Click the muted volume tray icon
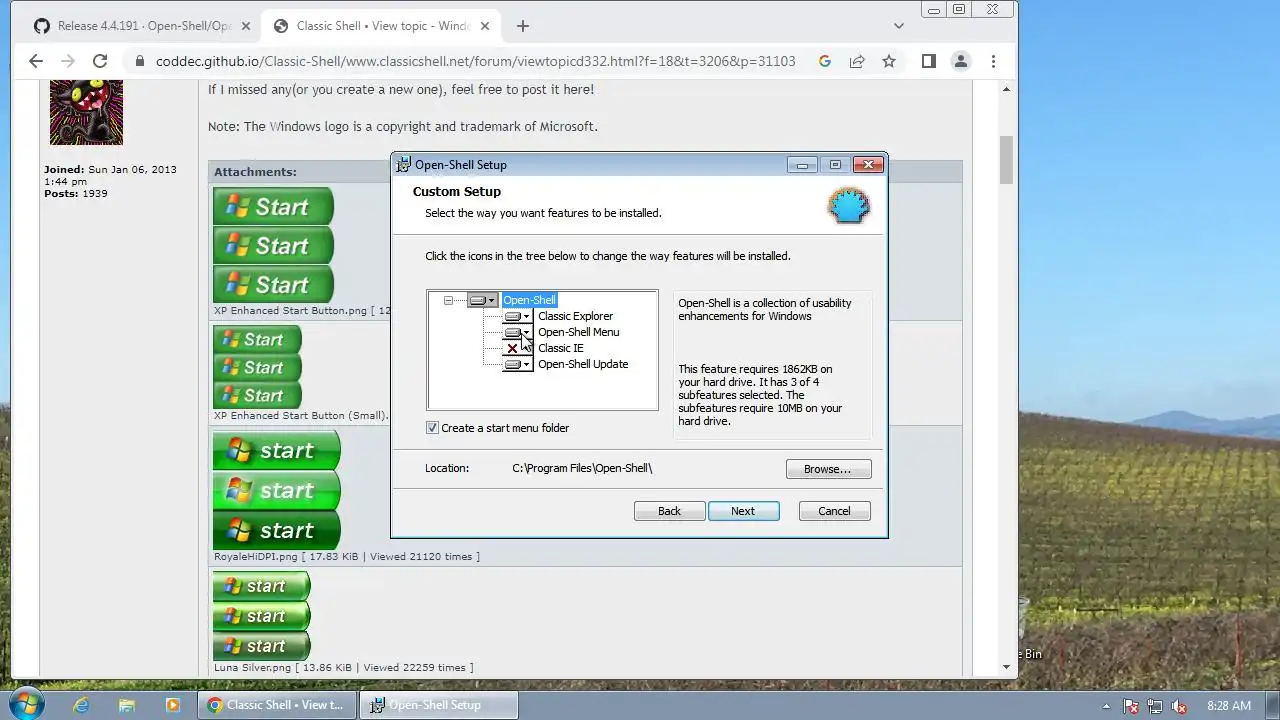 (x=1179, y=706)
